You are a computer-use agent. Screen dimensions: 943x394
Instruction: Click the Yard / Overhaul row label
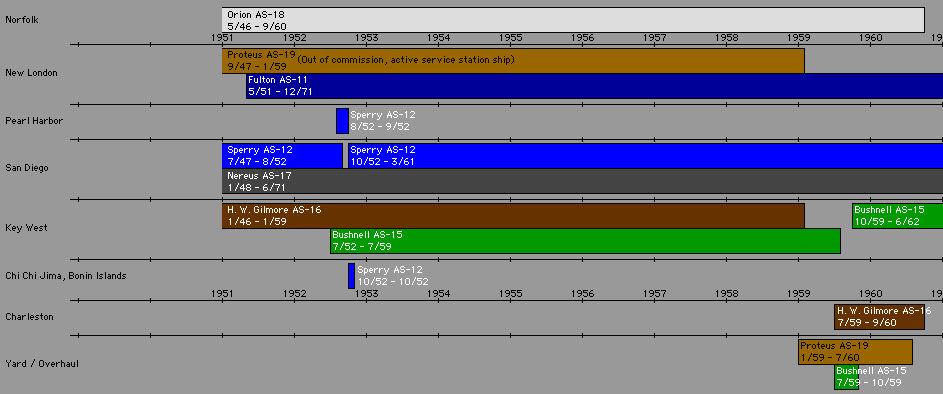41,364
